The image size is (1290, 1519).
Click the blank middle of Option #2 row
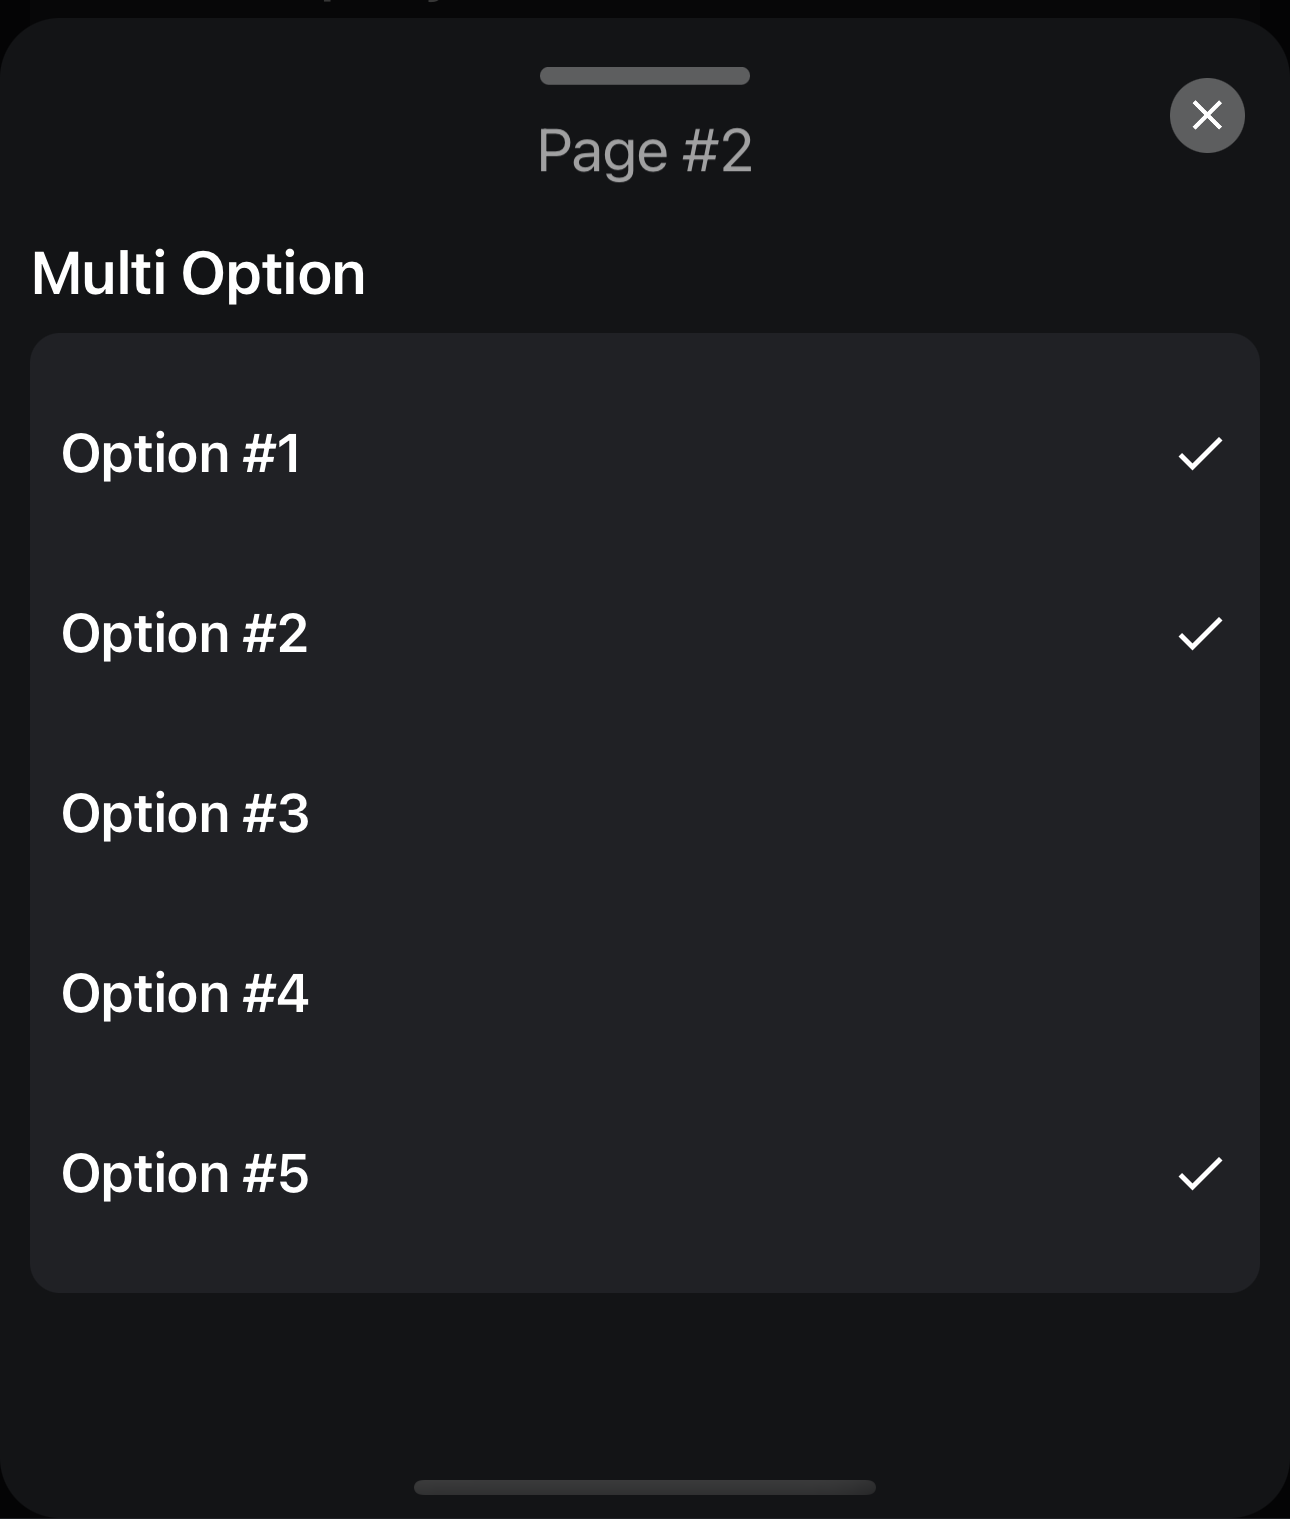(700, 633)
